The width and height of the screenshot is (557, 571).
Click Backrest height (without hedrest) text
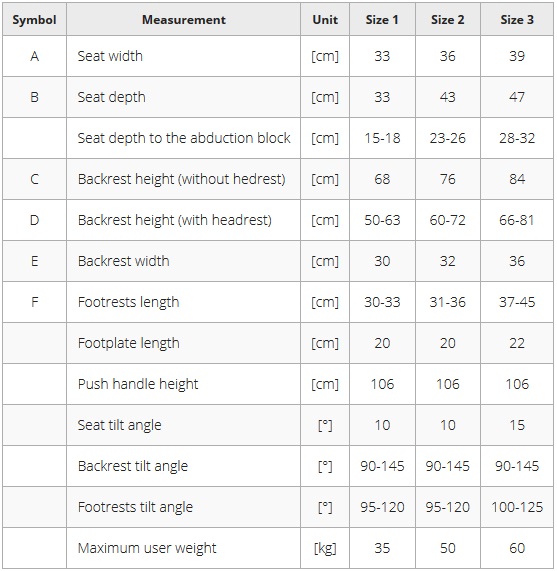(x=181, y=179)
